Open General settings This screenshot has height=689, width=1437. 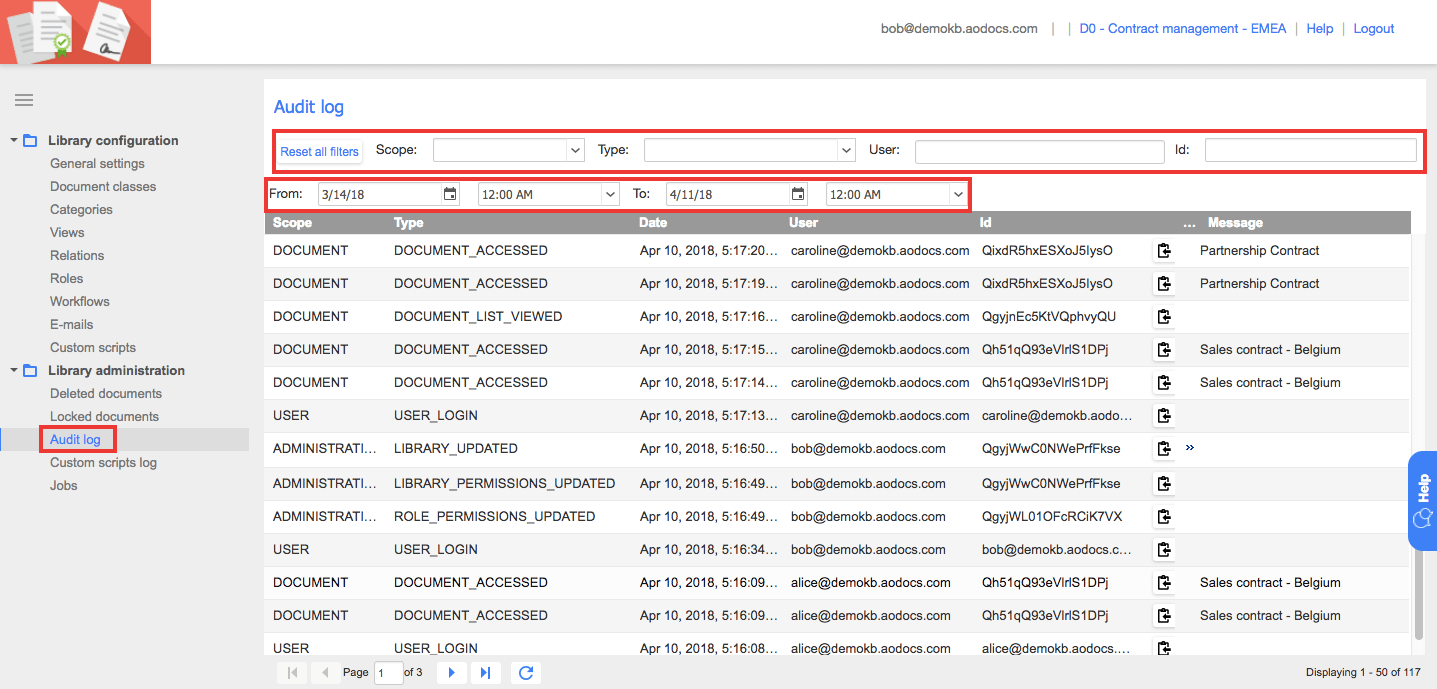pyautogui.click(x=98, y=164)
